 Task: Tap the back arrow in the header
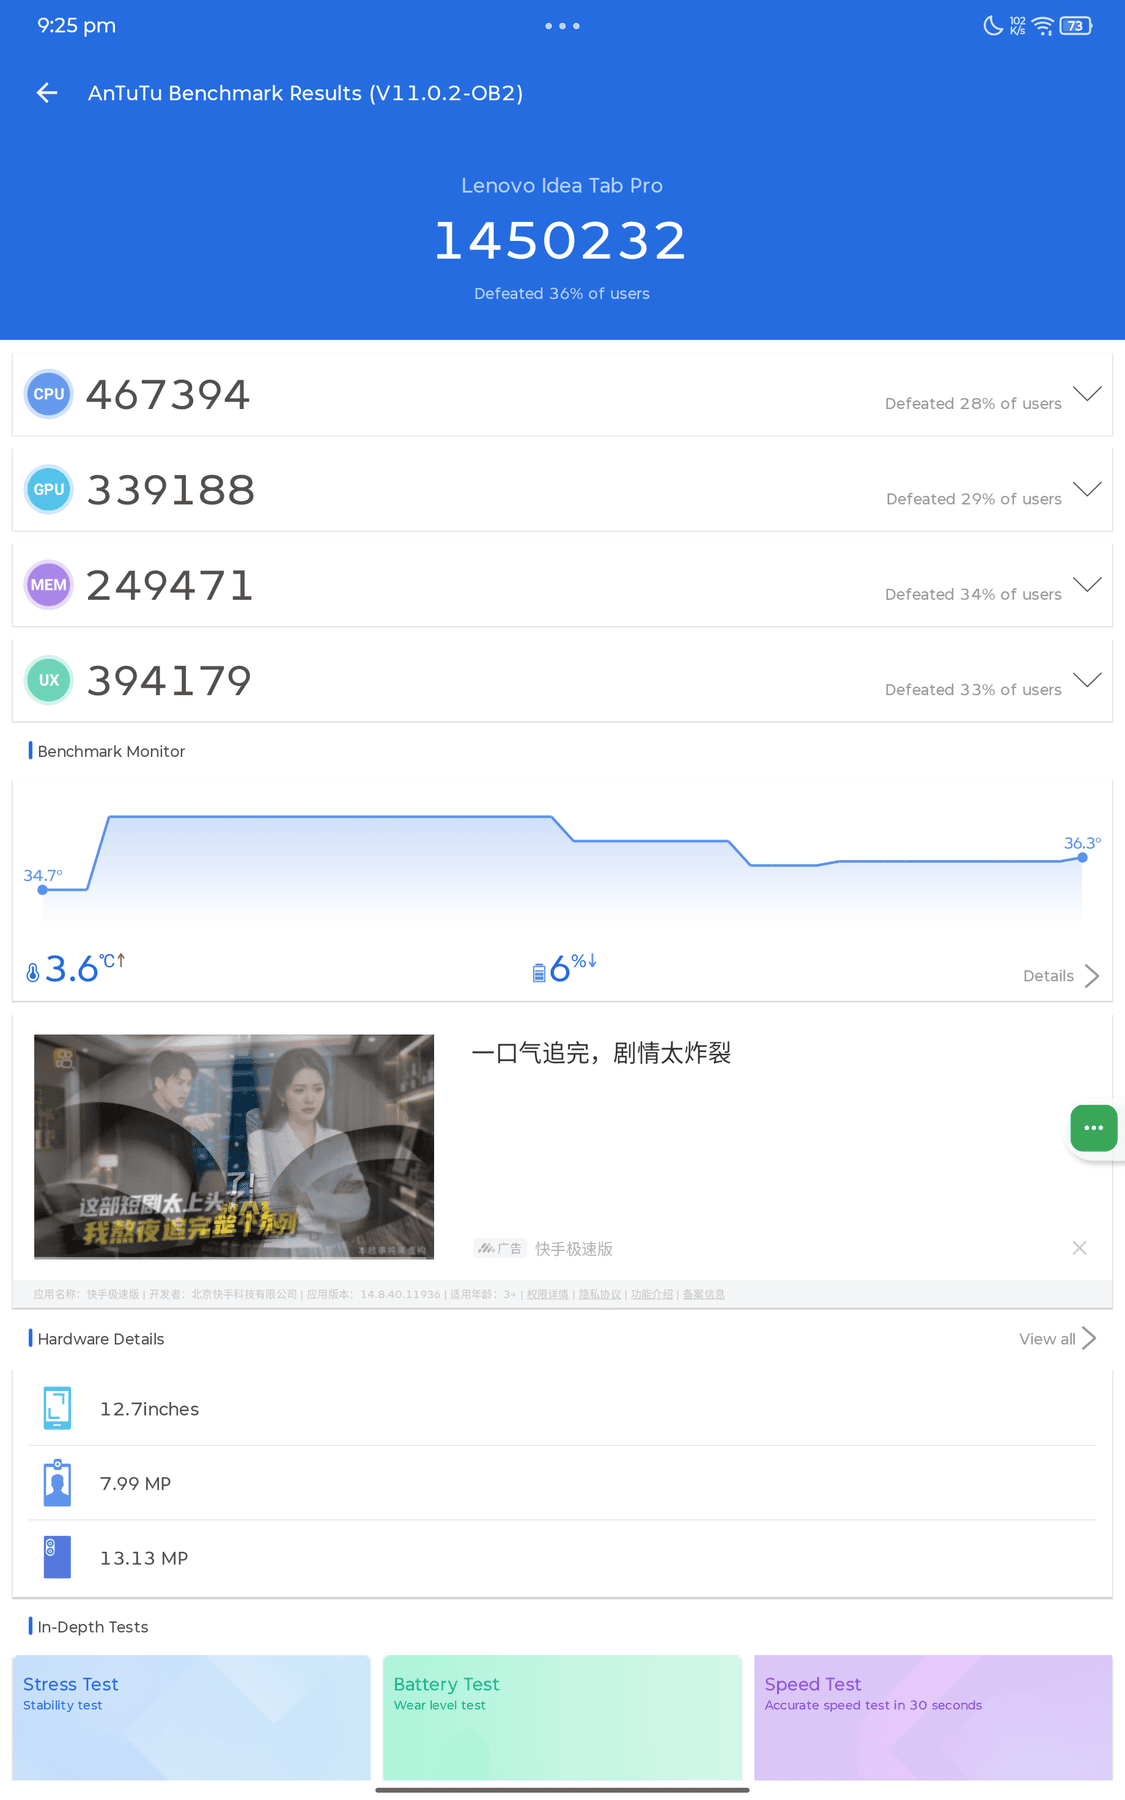click(x=47, y=93)
